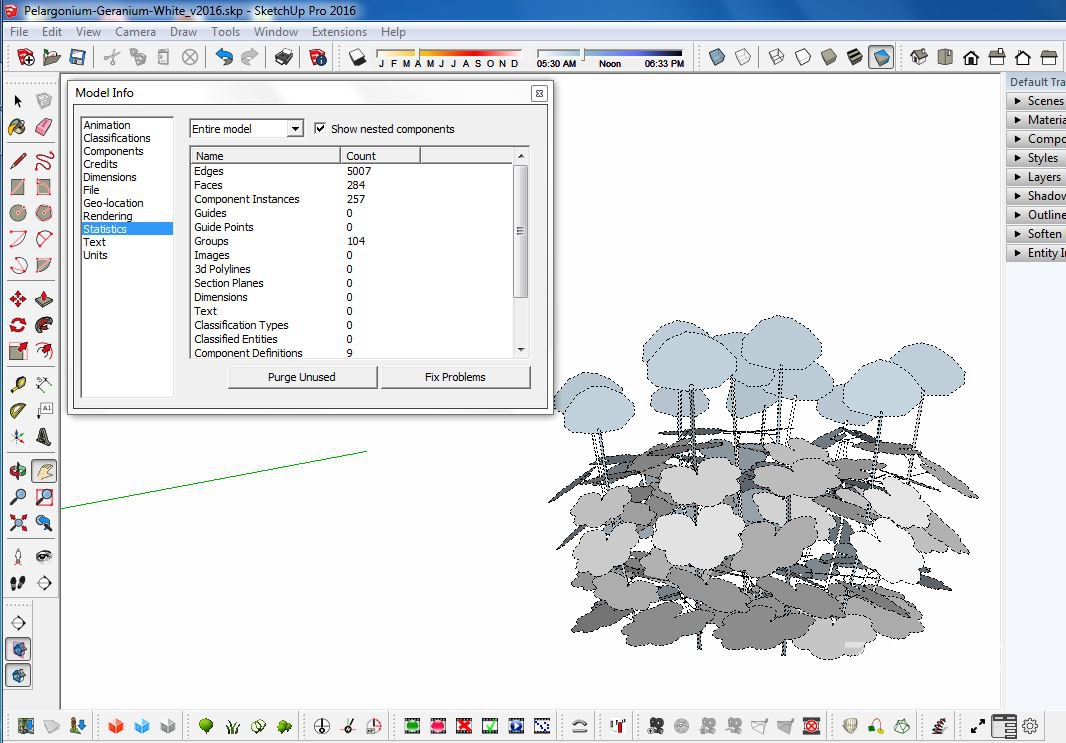Image resolution: width=1066 pixels, height=743 pixels.
Task: Select the Eraser tool
Action: (43, 127)
